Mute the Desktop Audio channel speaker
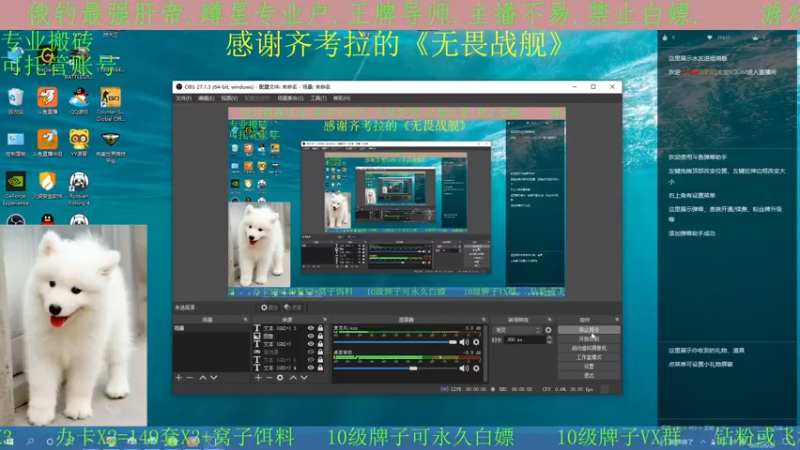The width and height of the screenshot is (800, 450). coord(464,368)
